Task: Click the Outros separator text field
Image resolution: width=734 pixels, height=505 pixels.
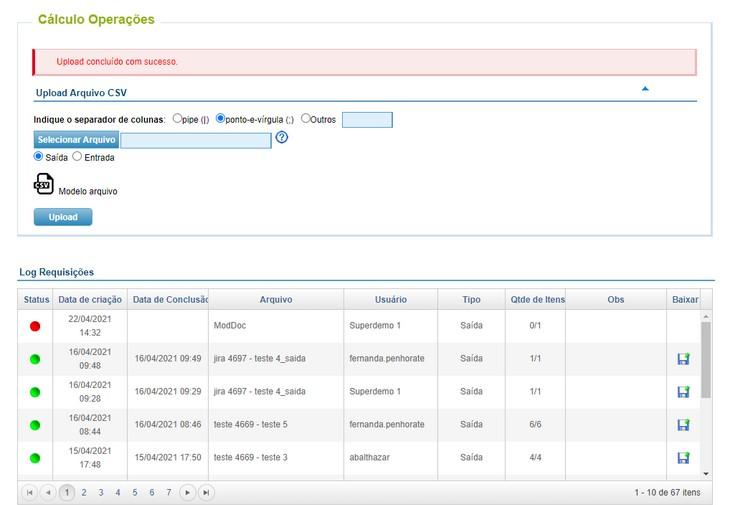Action: (367, 120)
